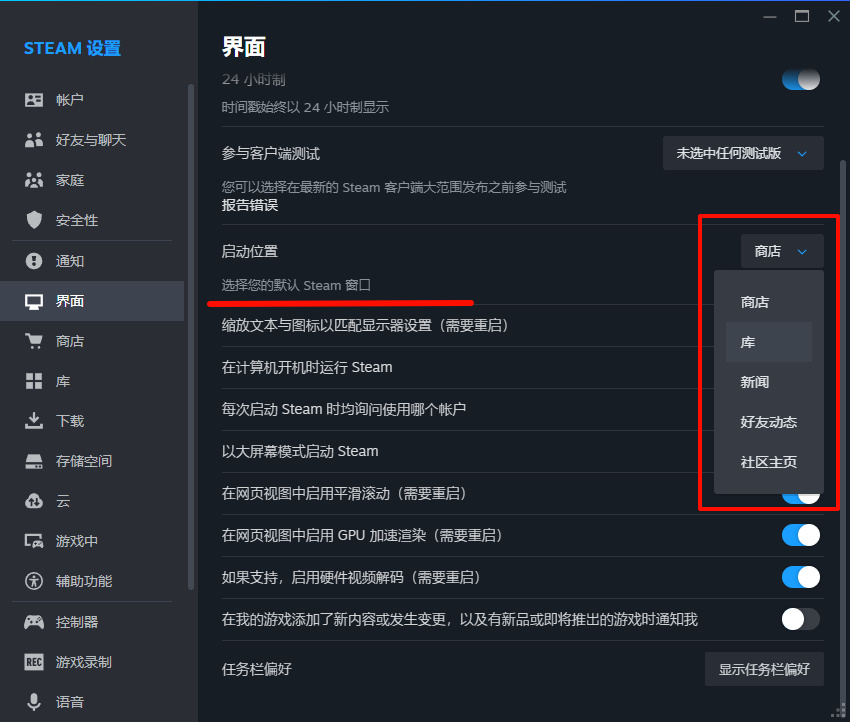Click 以大屏幕模式启动 Steam text

pyautogui.click(x=300, y=451)
